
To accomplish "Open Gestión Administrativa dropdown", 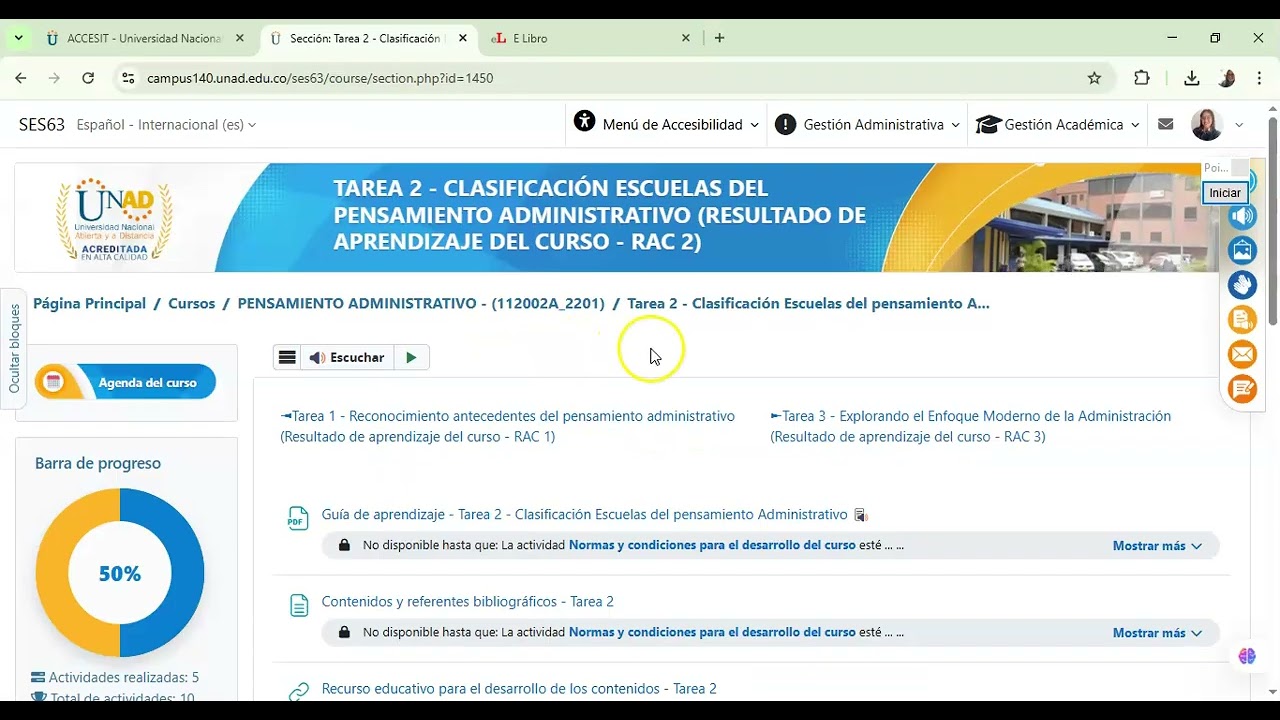I will coord(867,125).
